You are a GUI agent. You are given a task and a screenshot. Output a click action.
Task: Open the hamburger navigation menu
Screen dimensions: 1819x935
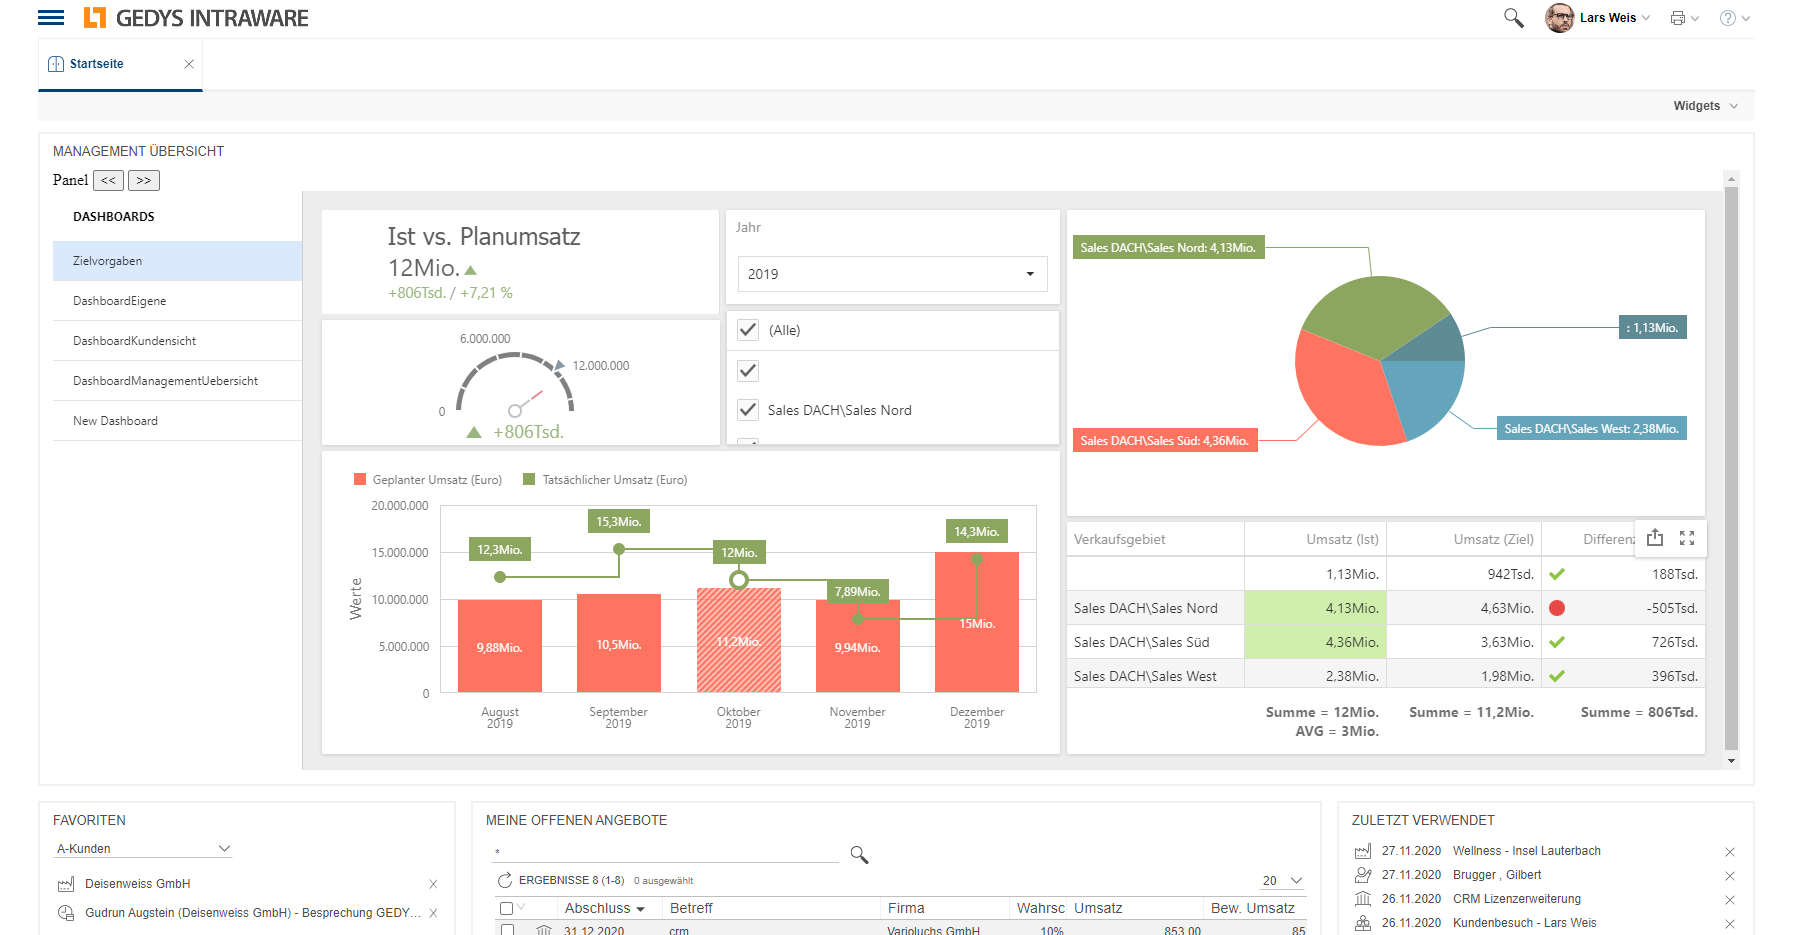(x=50, y=17)
